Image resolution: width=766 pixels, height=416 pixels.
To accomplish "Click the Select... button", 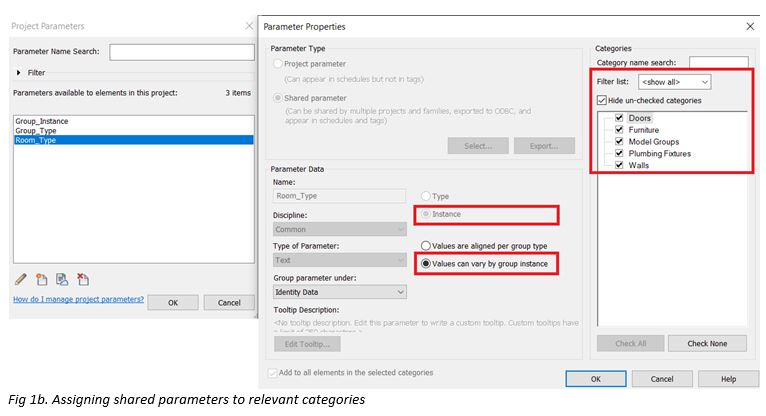I will tap(478, 146).
